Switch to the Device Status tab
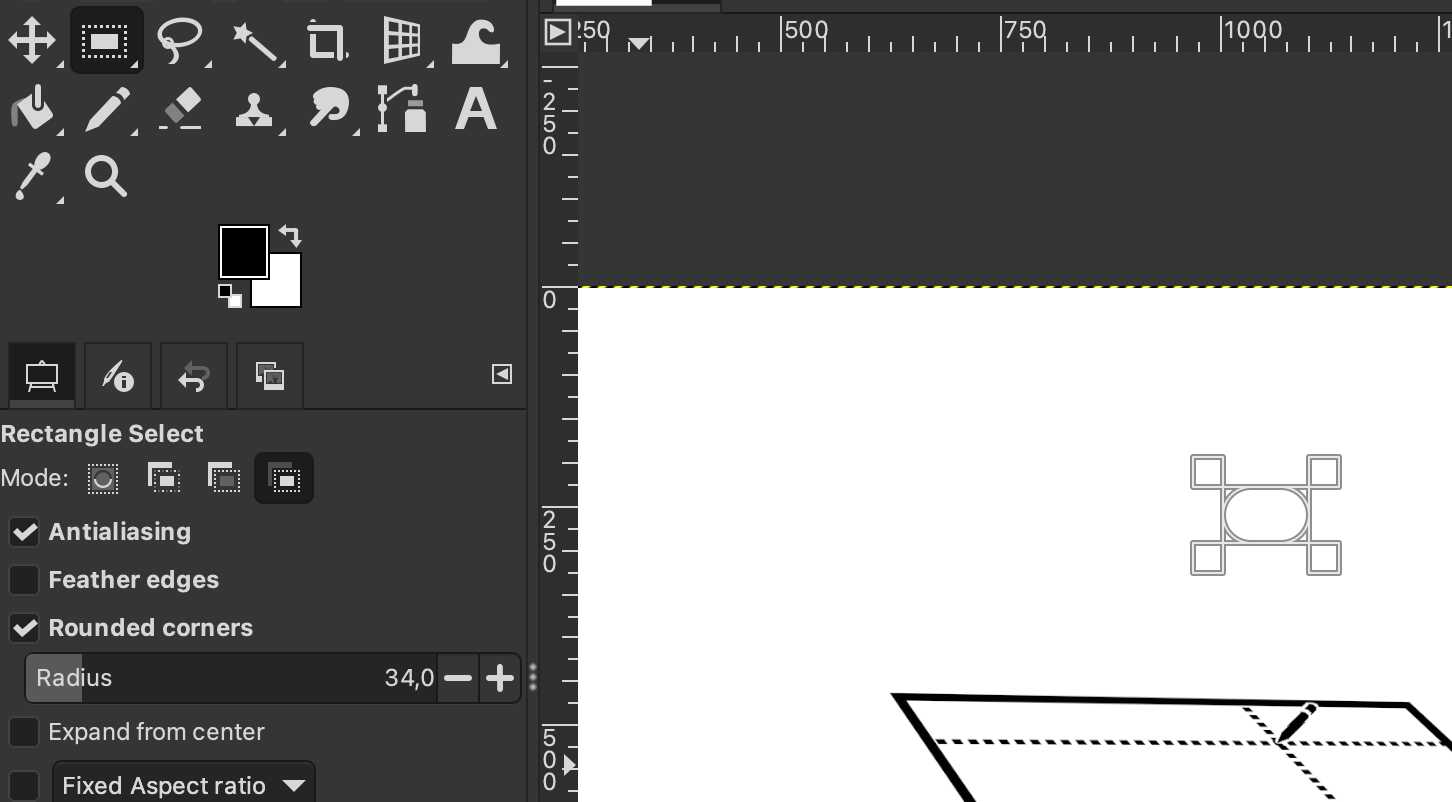The height and width of the screenshot is (802, 1452). pos(118,376)
